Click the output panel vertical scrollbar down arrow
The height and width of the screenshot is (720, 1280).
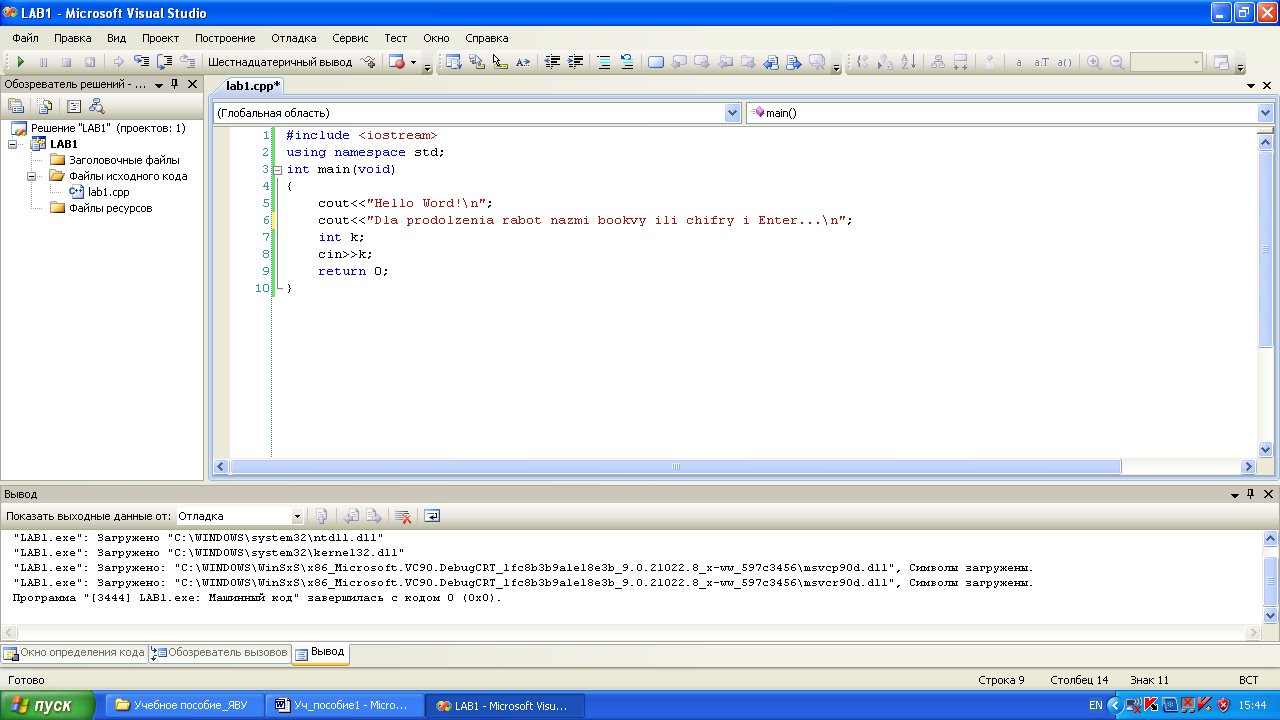(1270, 617)
